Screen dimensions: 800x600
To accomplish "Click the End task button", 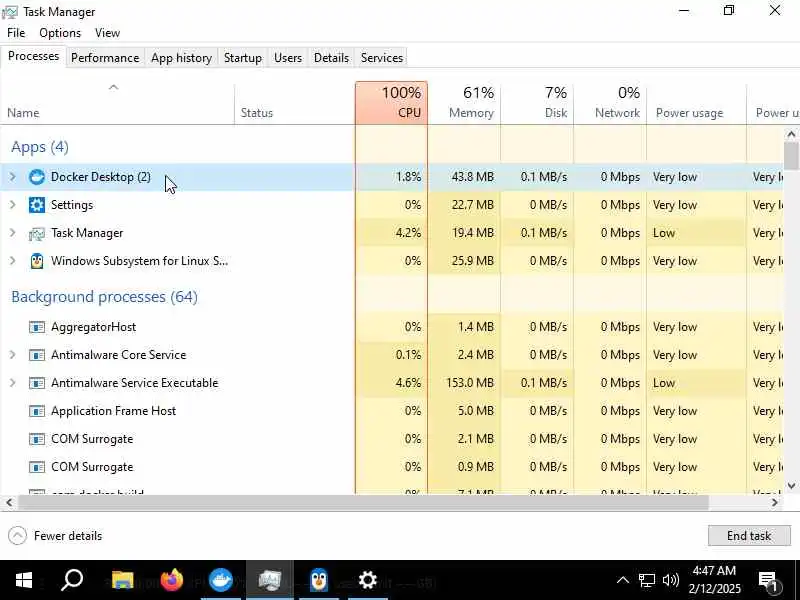I will click(x=749, y=536).
